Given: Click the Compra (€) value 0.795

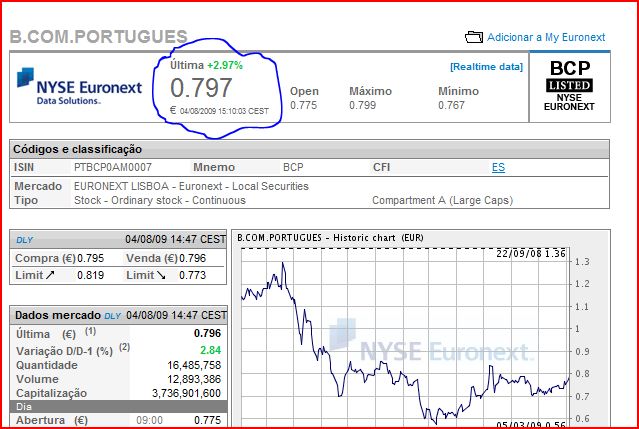Looking at the screenshot, I should (x=90, y=258).
